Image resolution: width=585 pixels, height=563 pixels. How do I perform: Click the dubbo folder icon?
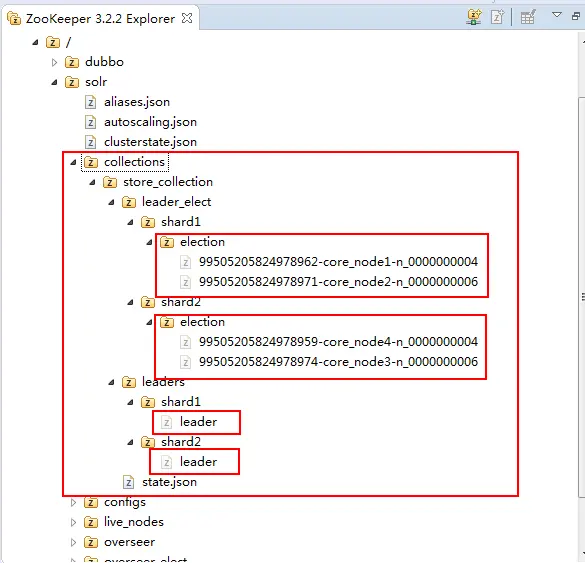tap(72, 62)
